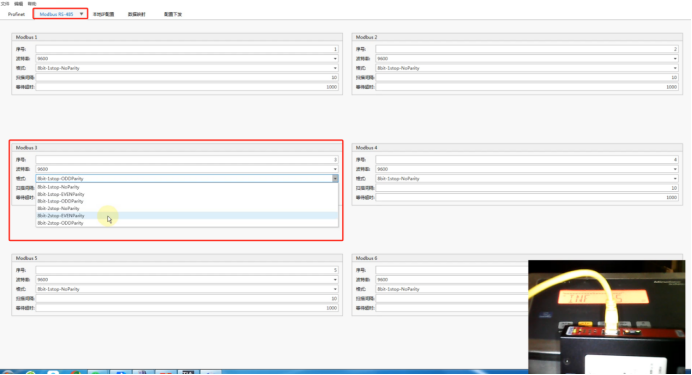Open the Modbus 3 baud rate dropdown
This screenshot has height=375, width=692.
coord(187,169)
